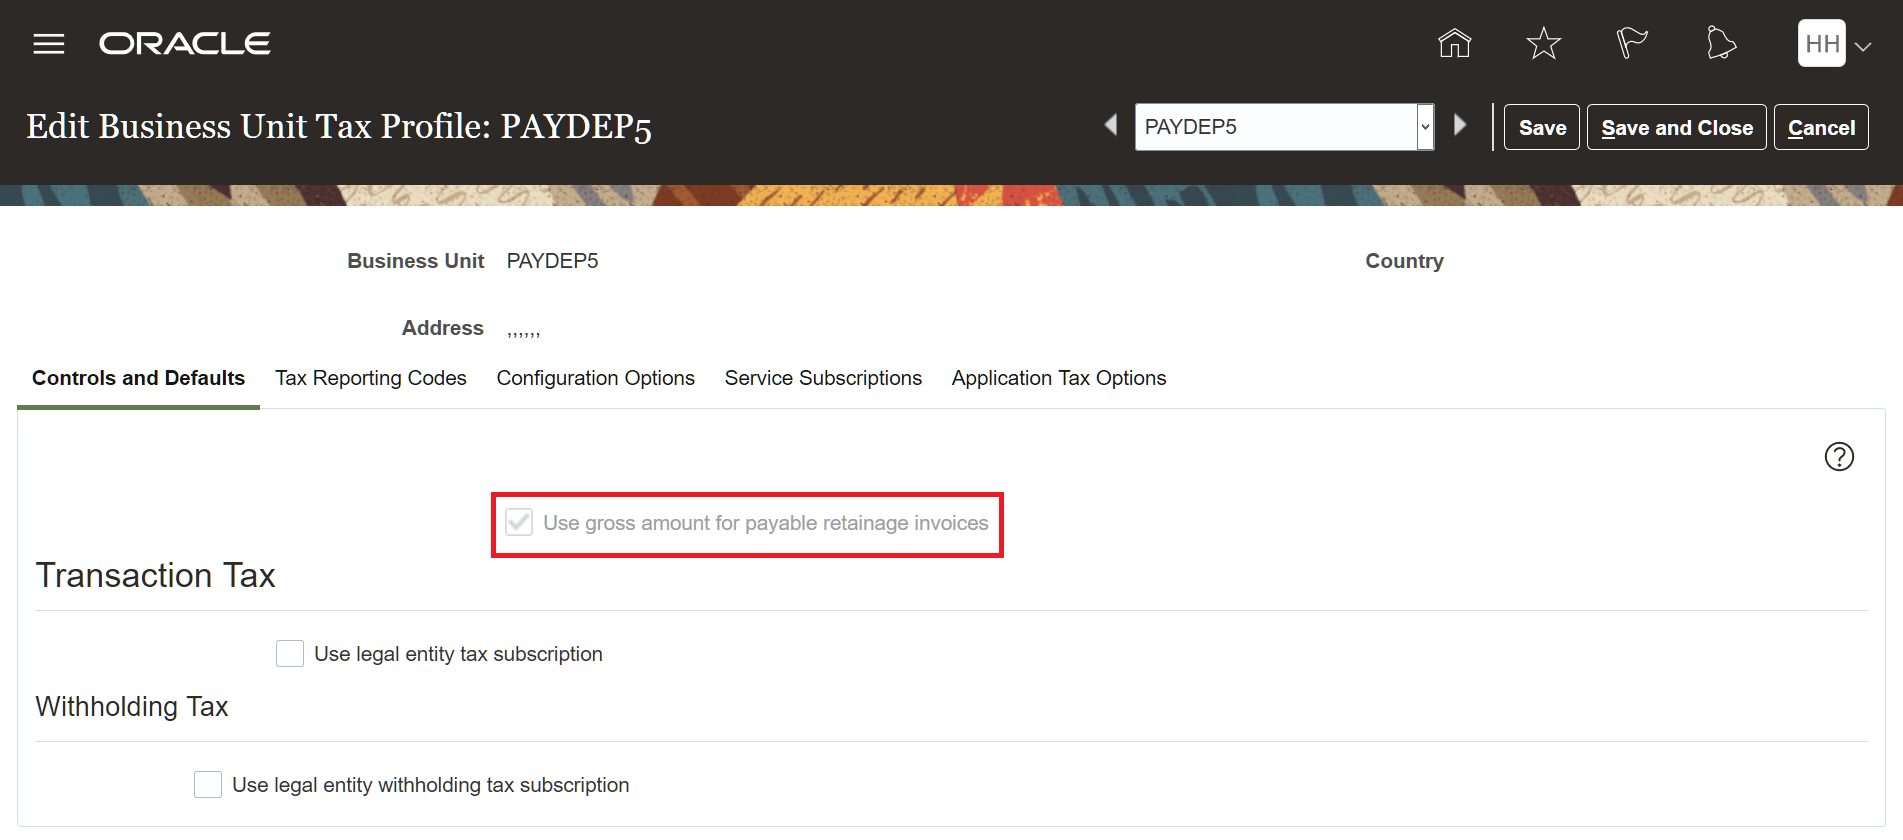Image resolution: width=1903 pixels, height=840 pixels.
Task: Open the navigator hamburger menu
Action: (x=49, y=44)
